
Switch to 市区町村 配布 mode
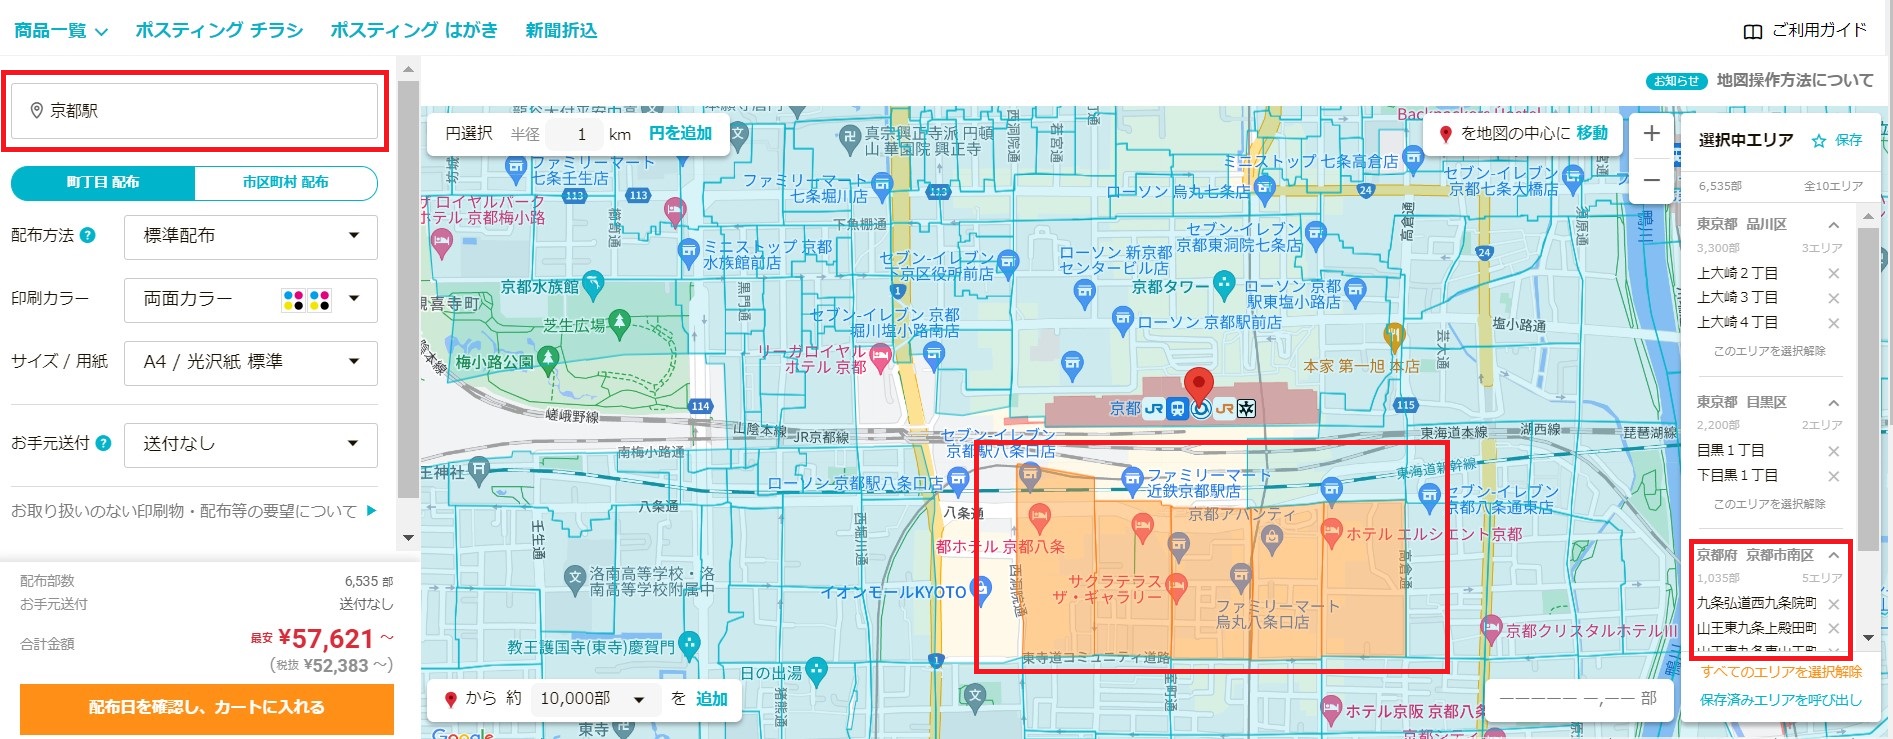(286, 183)
